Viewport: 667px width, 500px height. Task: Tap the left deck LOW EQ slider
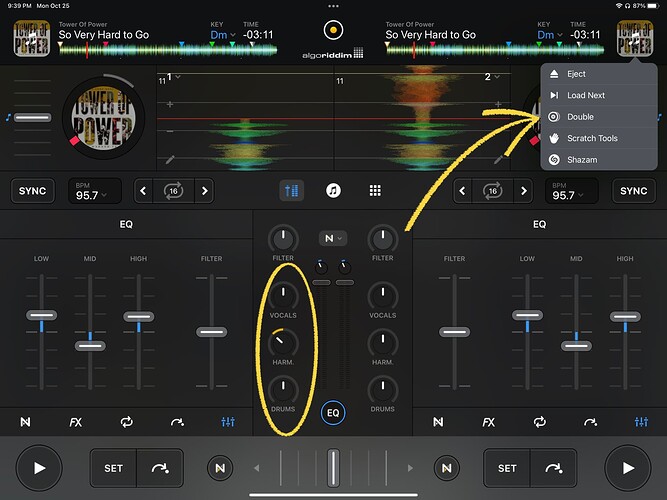pos(41,315)
